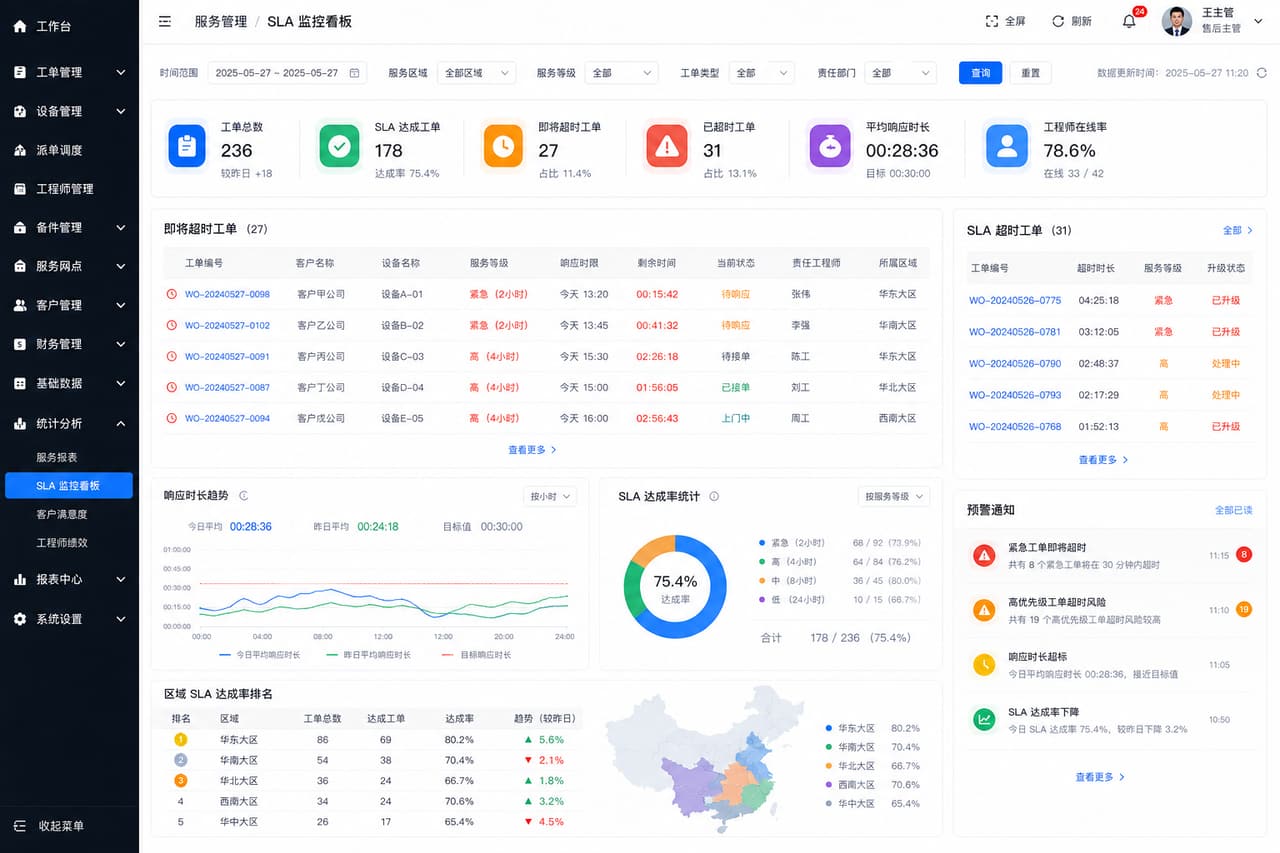This screenshot has height=853, width=1280.
Task: Click the 刷新 refresh icon in header
Action: (x=1058, y=21)
